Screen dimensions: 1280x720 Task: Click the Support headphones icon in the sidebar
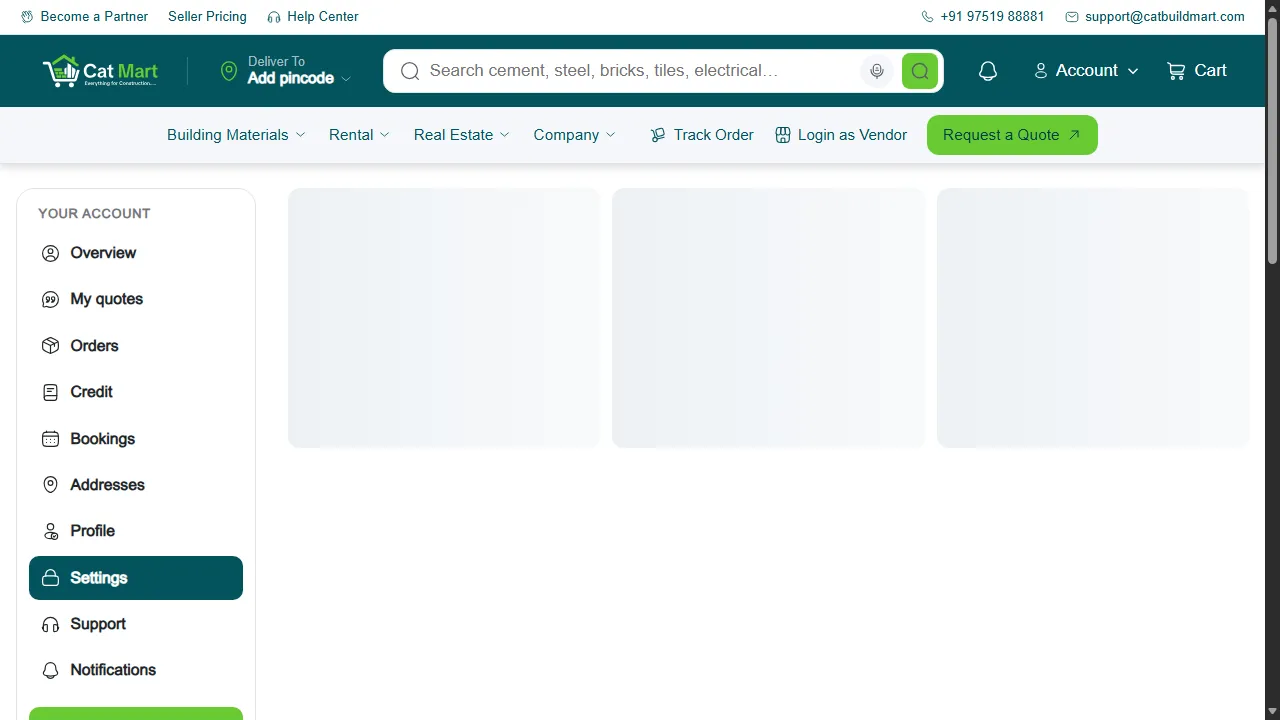[51, 625]
